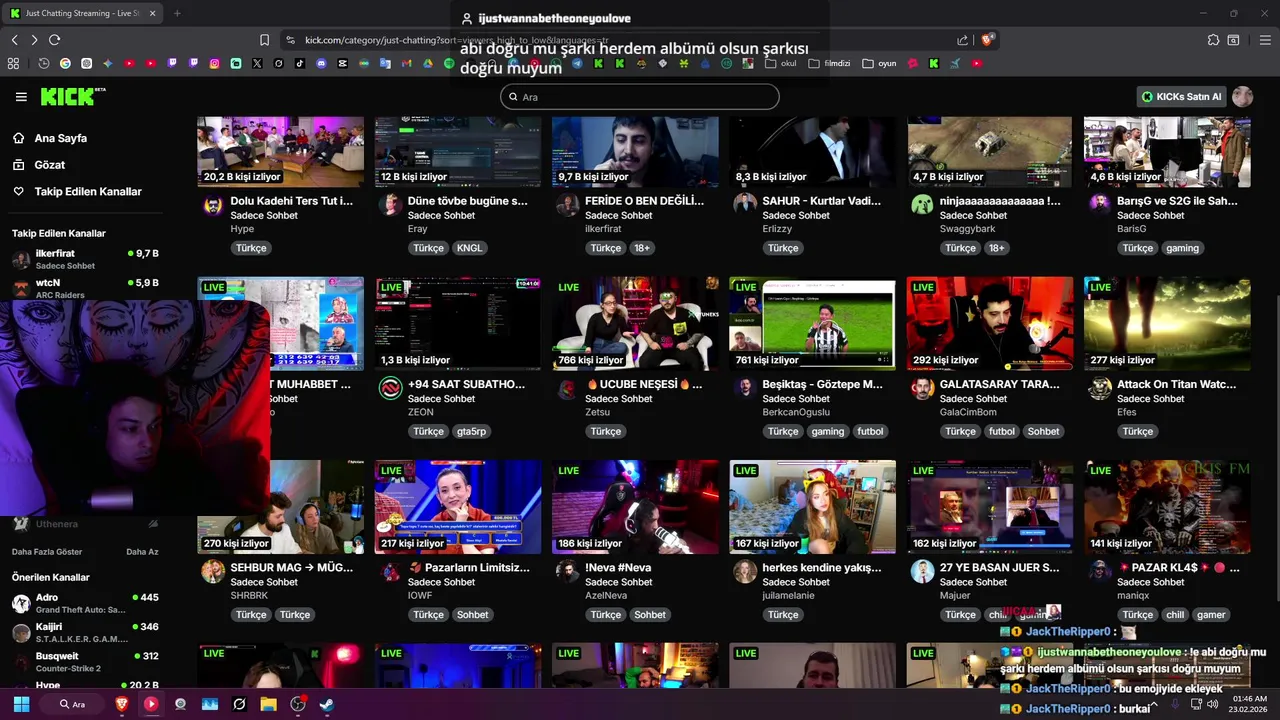Select Sohbet tag under IOWF
Viewport: 1280px width, 720px height.
[473, 615]
